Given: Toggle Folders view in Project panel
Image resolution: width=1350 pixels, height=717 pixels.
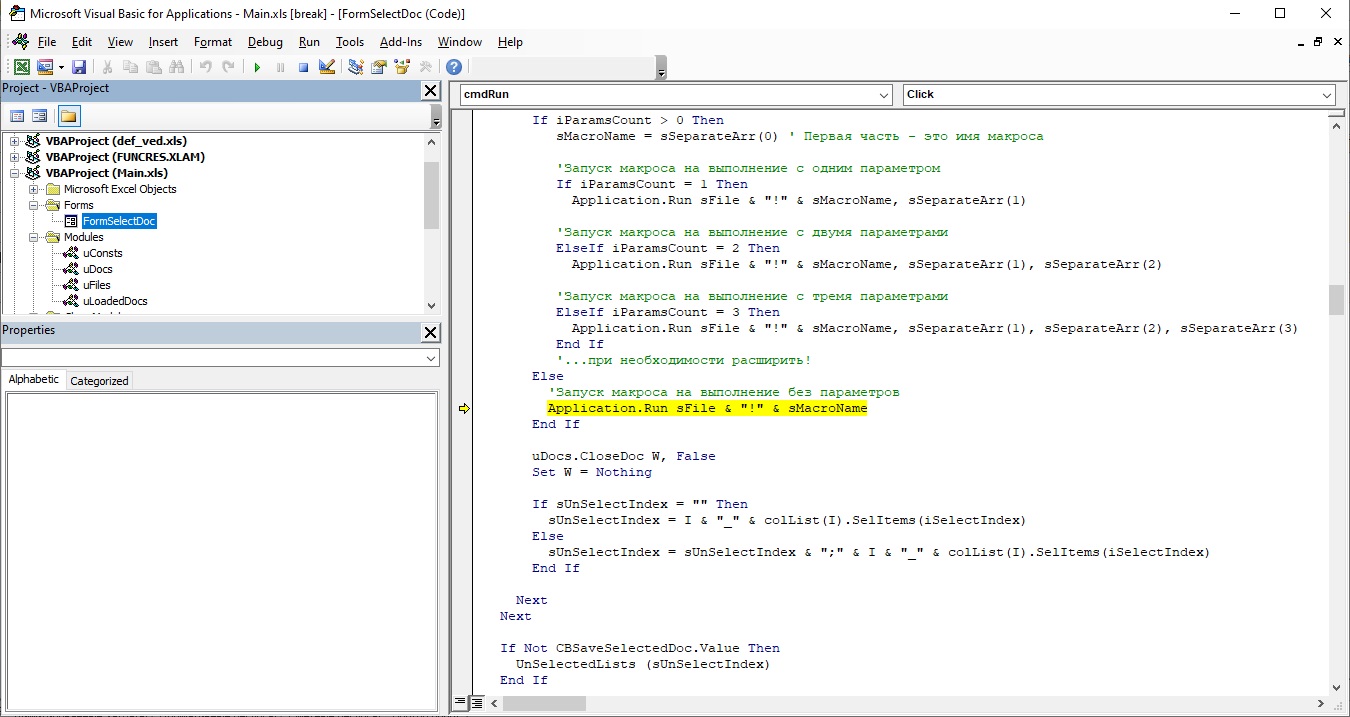Looking at the screenshot, I should tap(68, 116).
